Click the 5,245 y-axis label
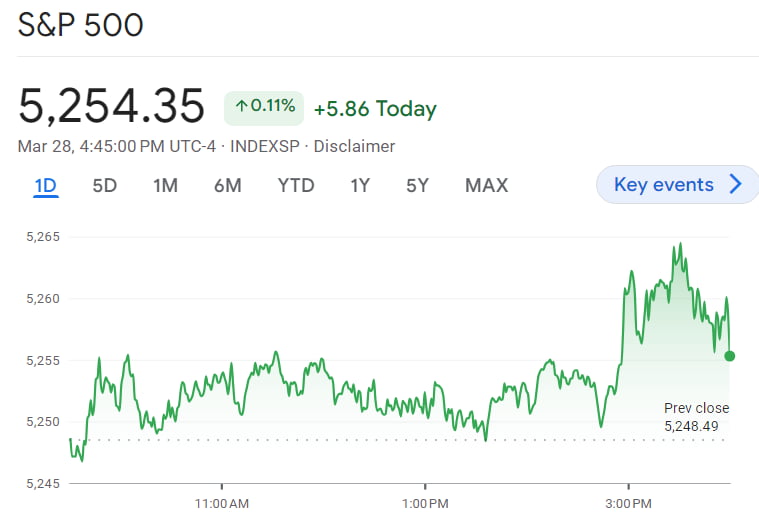Image resolution: width=759 pixels, height=520 pixels. point(43,484)
